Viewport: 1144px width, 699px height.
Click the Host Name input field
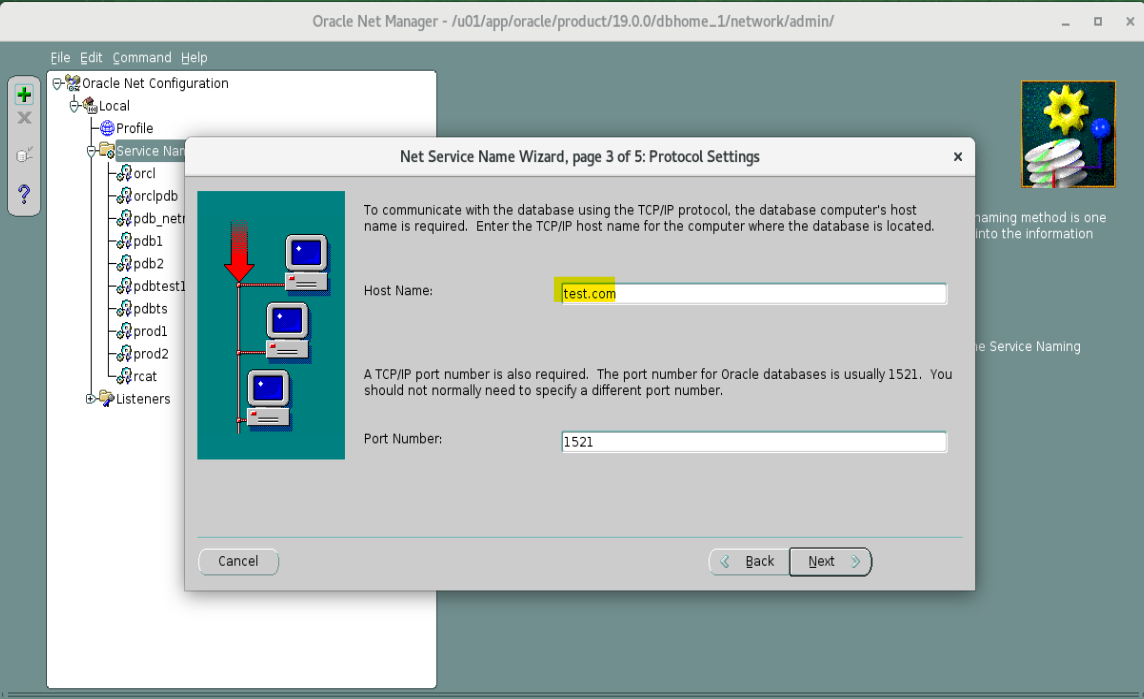(x=754, y=293)
